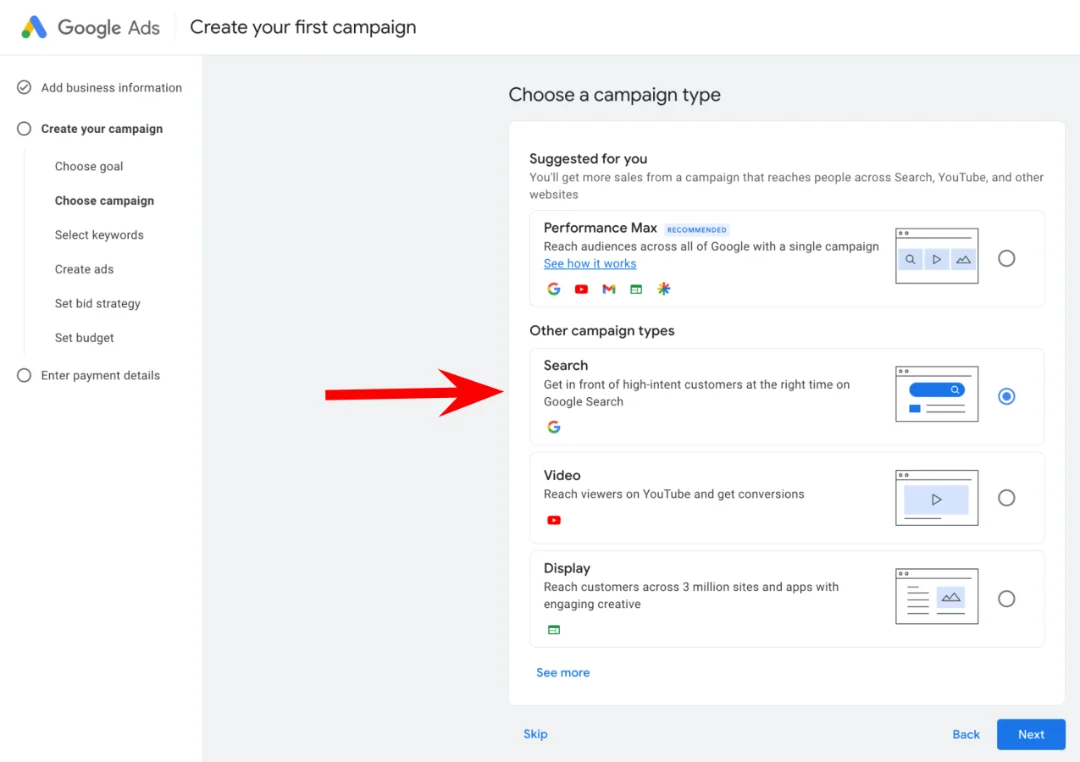Screen dimensions: 1080x762
Task: Click the blue Next button
Action: click(x=1031, y=734)
